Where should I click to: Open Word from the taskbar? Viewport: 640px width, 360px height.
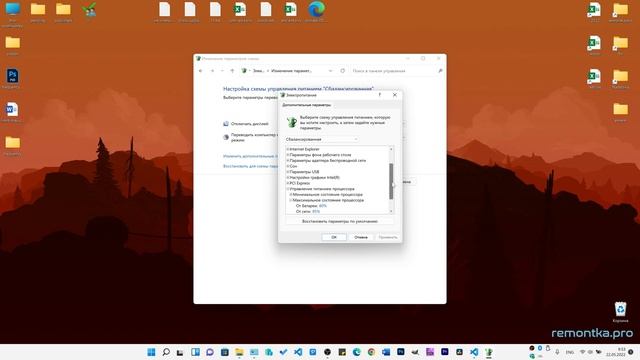click(386, 352)
